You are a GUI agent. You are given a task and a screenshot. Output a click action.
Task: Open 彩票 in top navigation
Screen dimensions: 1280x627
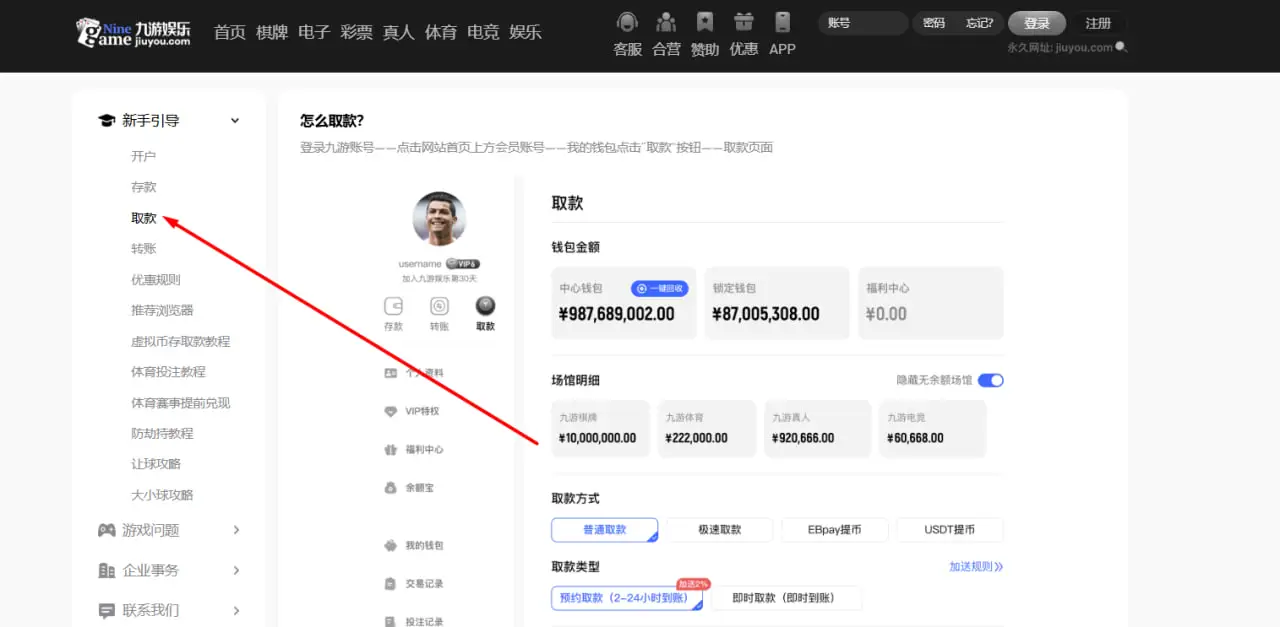(x=356, y=32)
